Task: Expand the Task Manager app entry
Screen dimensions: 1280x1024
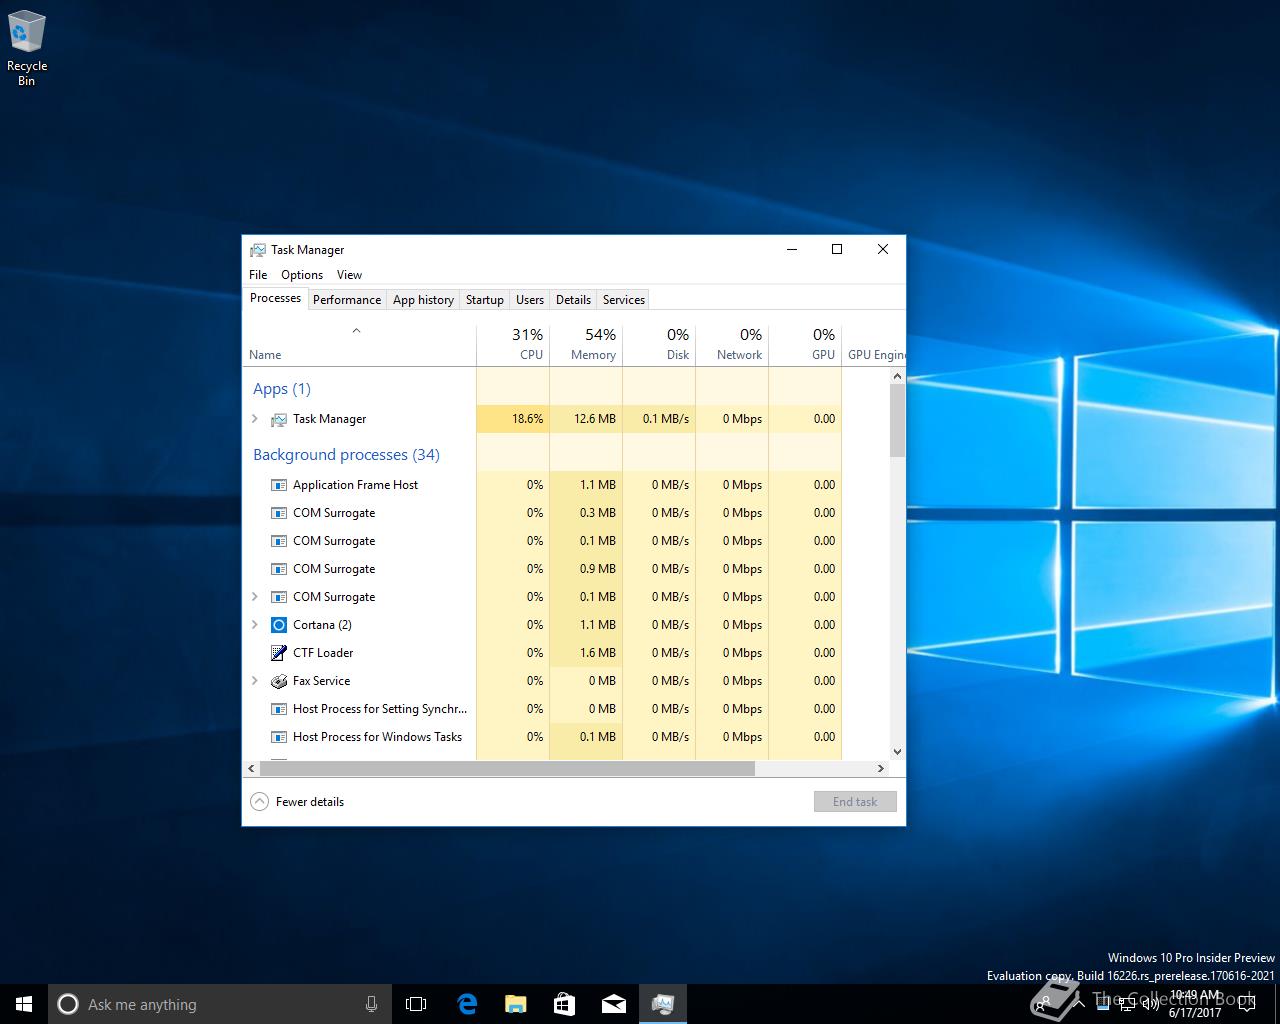Action: pos(255,419)
